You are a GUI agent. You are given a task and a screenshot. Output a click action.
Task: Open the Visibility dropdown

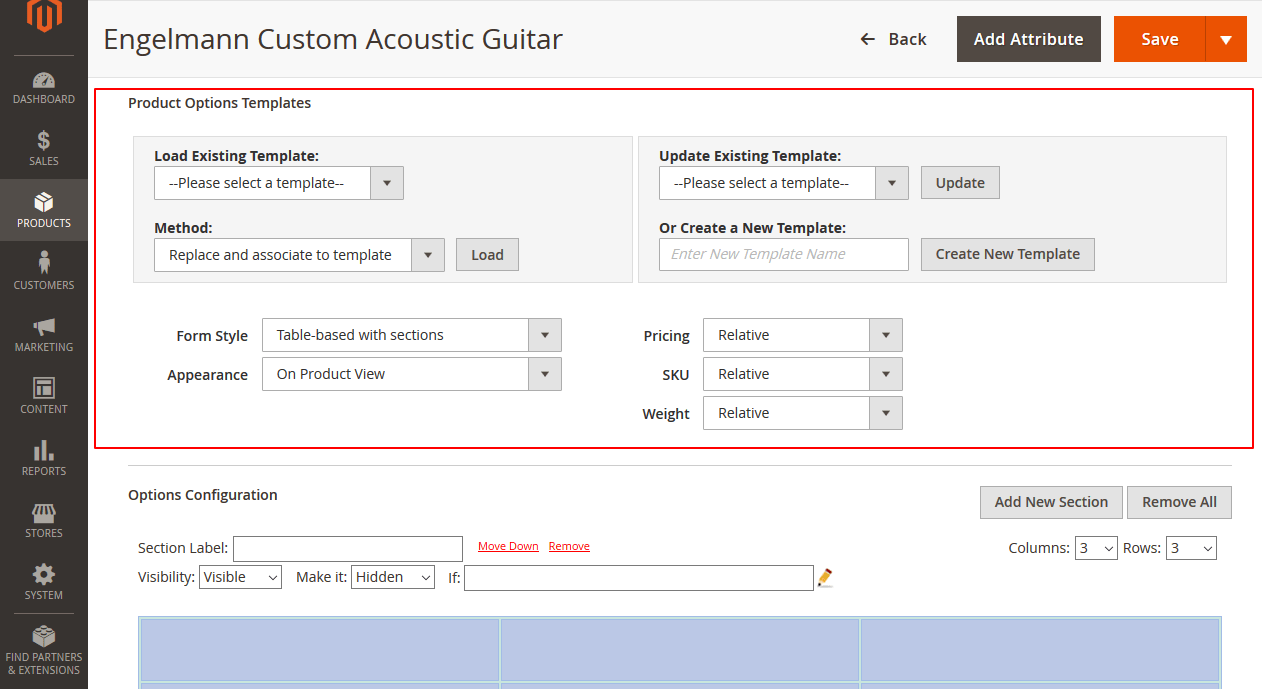[x=240, y=577]
